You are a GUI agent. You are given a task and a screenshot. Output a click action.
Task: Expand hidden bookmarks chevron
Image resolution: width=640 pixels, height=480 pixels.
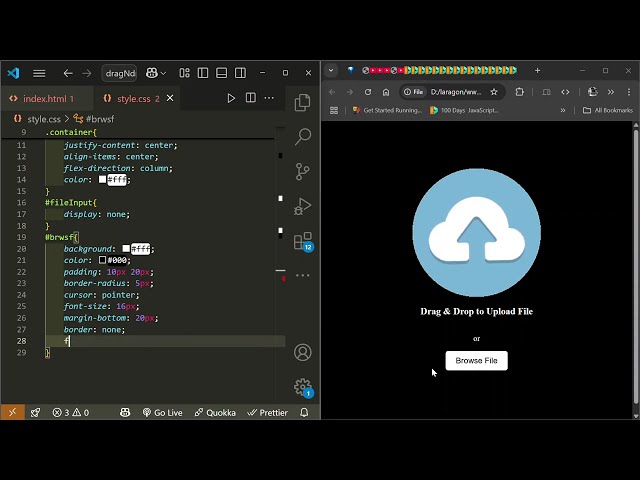tap(563, 110)
